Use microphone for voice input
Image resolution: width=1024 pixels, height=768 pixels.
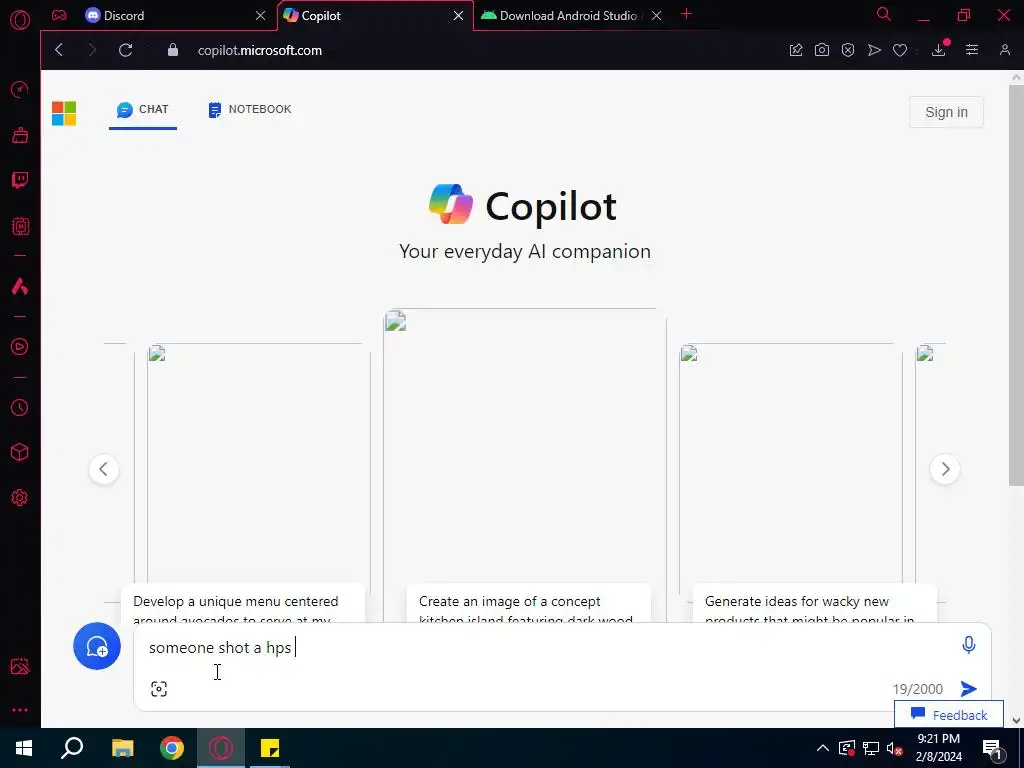click(968, 645)
